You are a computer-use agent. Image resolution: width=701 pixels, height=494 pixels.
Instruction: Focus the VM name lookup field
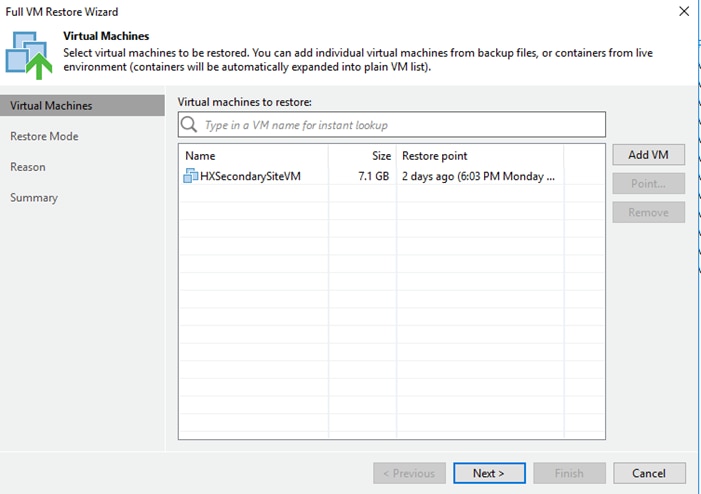[x=392, y=125]
